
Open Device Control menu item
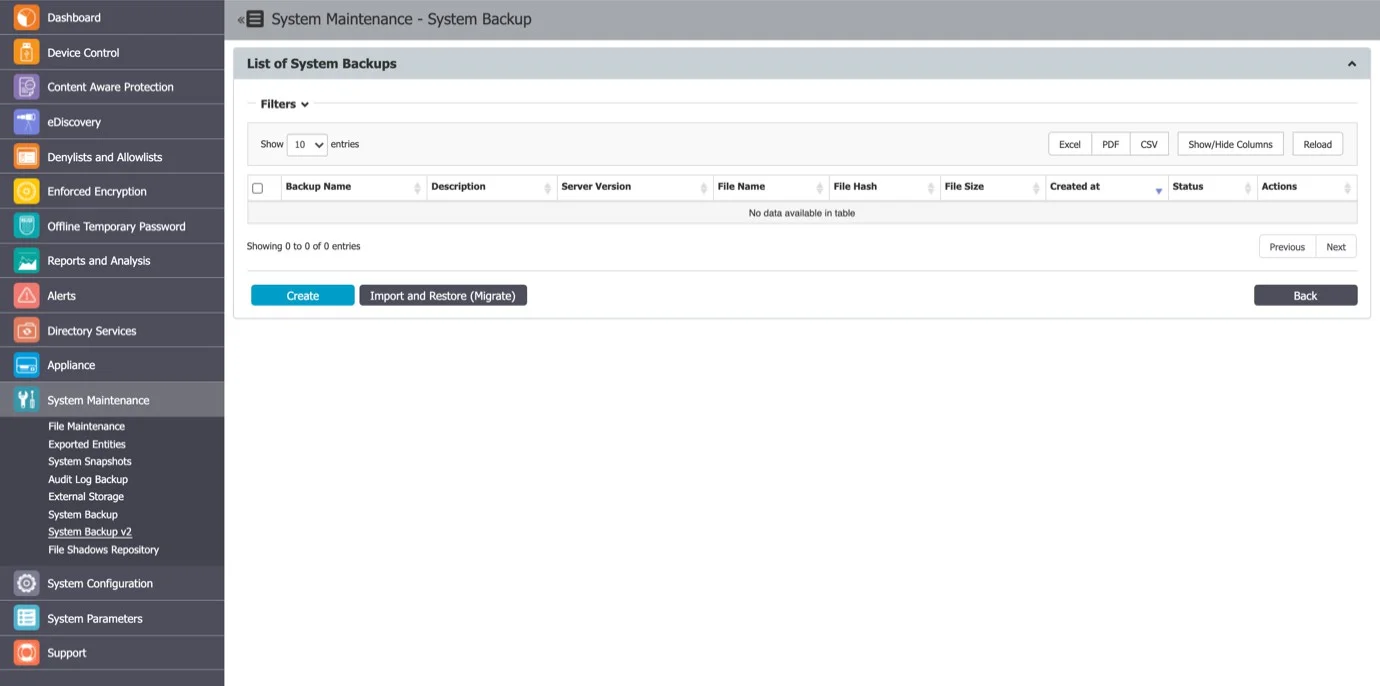click(112, 52)
